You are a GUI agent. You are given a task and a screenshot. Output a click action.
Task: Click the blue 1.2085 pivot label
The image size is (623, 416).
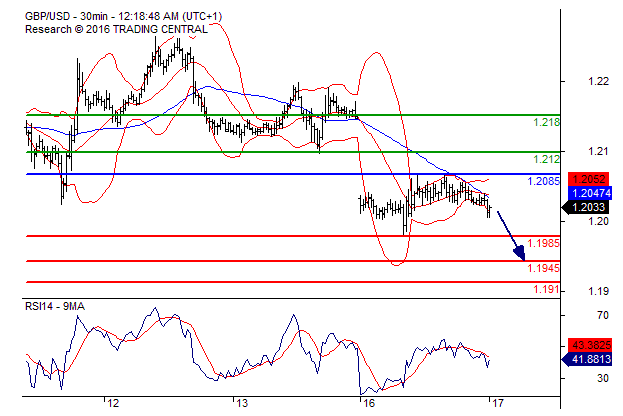click(544, 181)
